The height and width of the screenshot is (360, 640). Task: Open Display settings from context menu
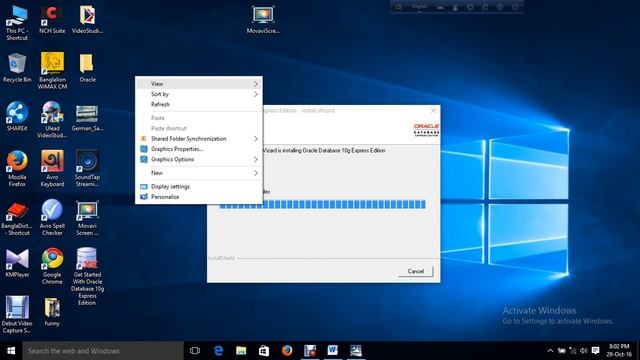coord(199,187)
